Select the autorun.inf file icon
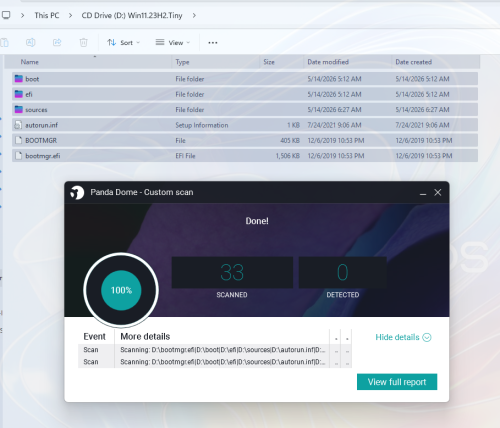Screen dimensions: 500x428 coord(18,125)
